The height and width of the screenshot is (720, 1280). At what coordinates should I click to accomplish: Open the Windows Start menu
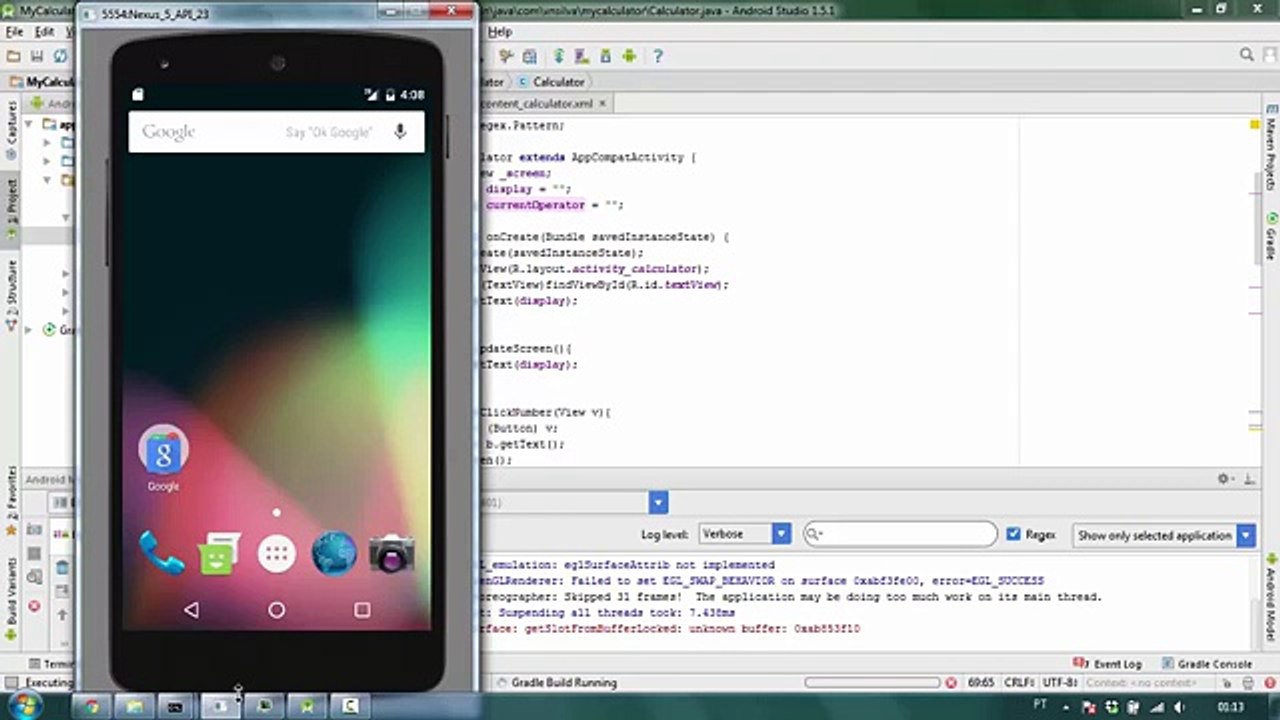click(x=23, y=706)
